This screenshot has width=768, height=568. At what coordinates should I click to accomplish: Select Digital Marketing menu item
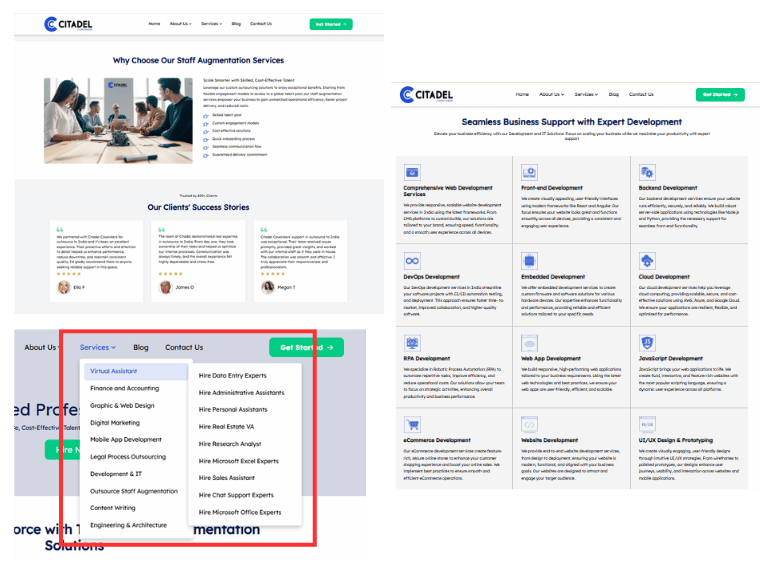point(115,423)
